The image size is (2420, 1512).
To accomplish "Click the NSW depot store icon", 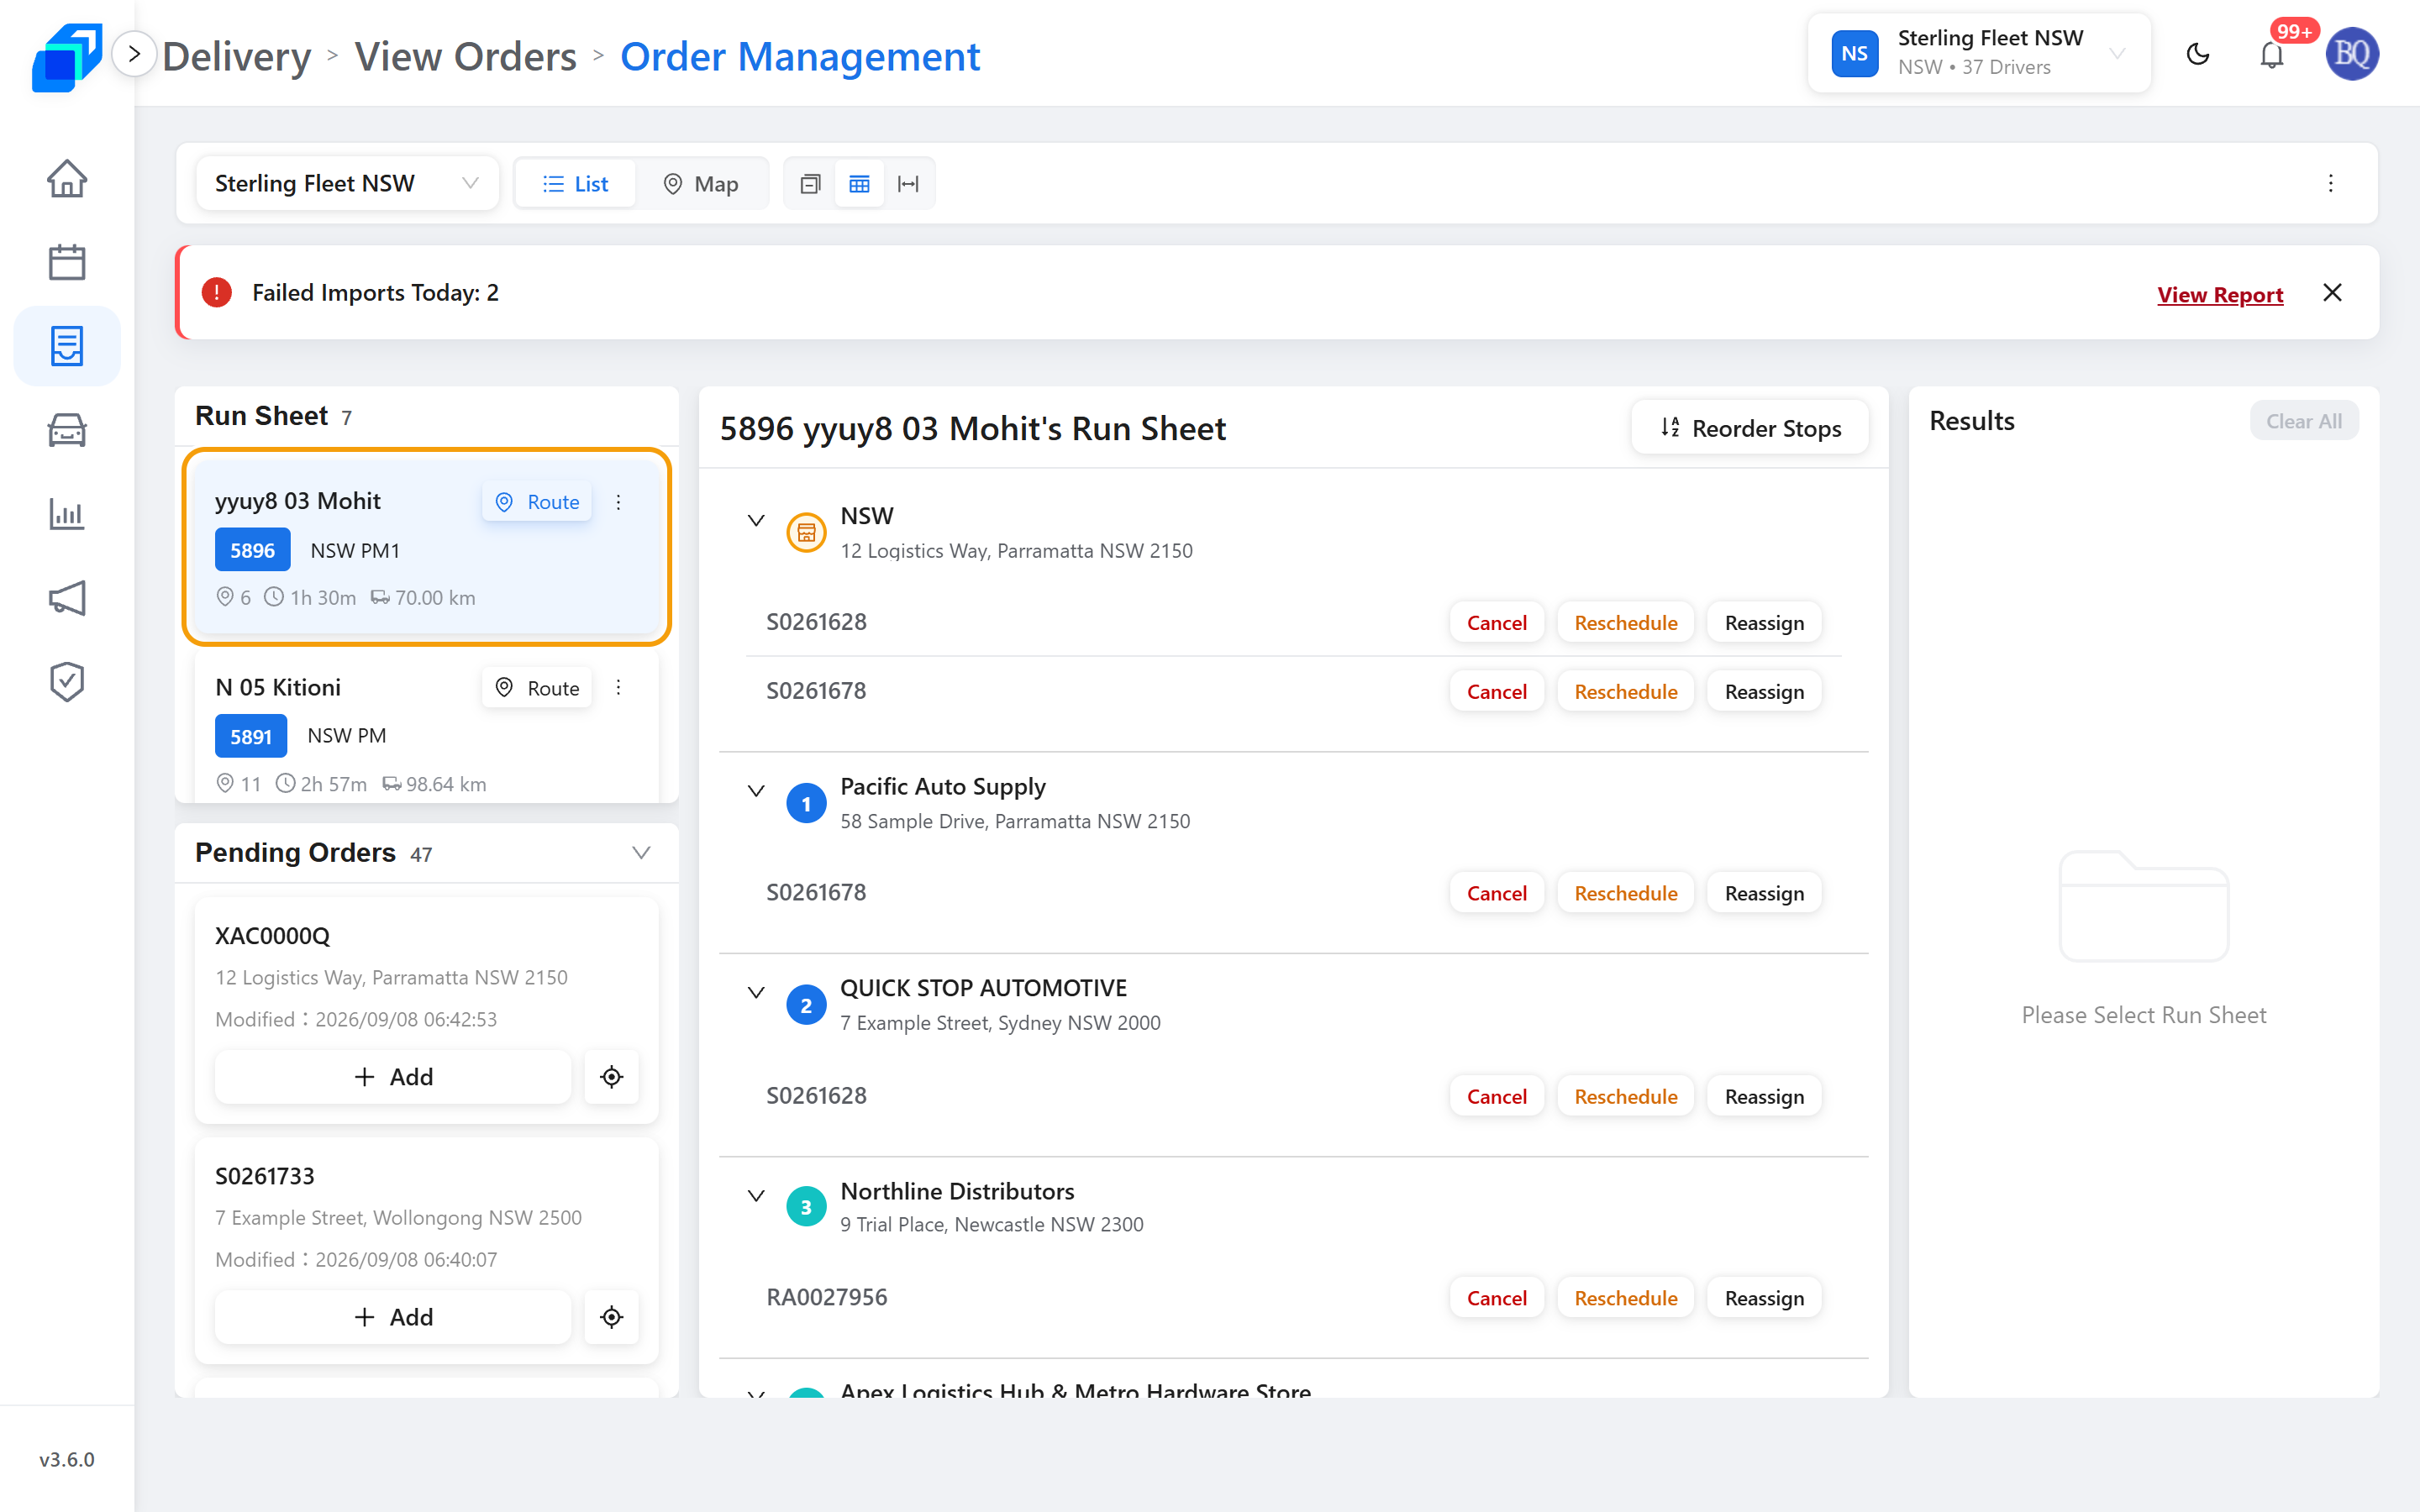I will click(806, 533).
